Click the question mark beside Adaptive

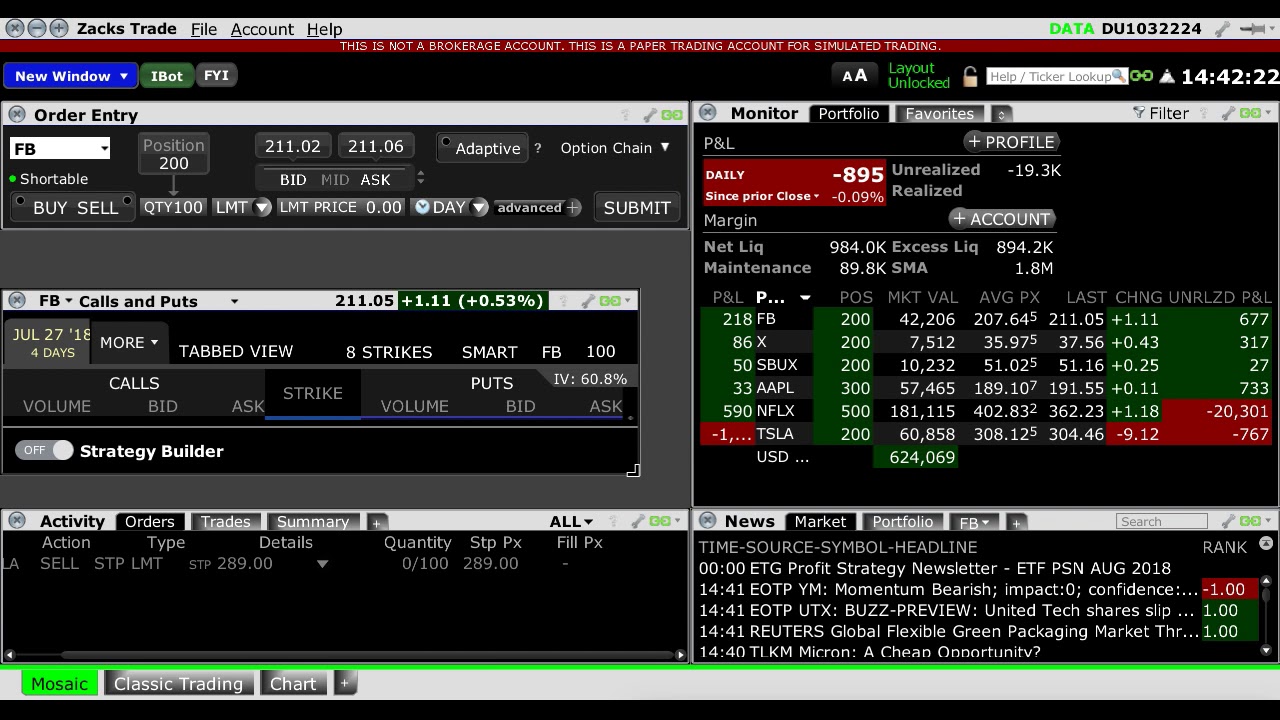point(537,148)
